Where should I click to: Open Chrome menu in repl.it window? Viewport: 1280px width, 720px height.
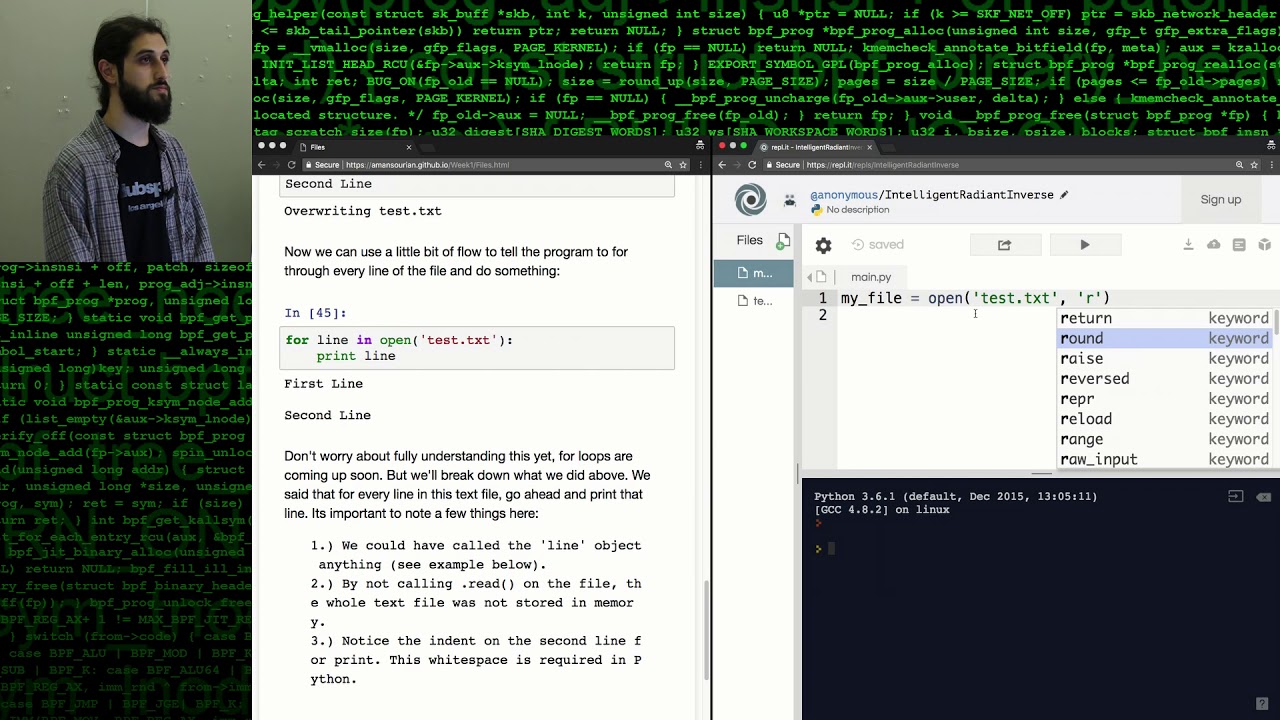[1271, 165]
